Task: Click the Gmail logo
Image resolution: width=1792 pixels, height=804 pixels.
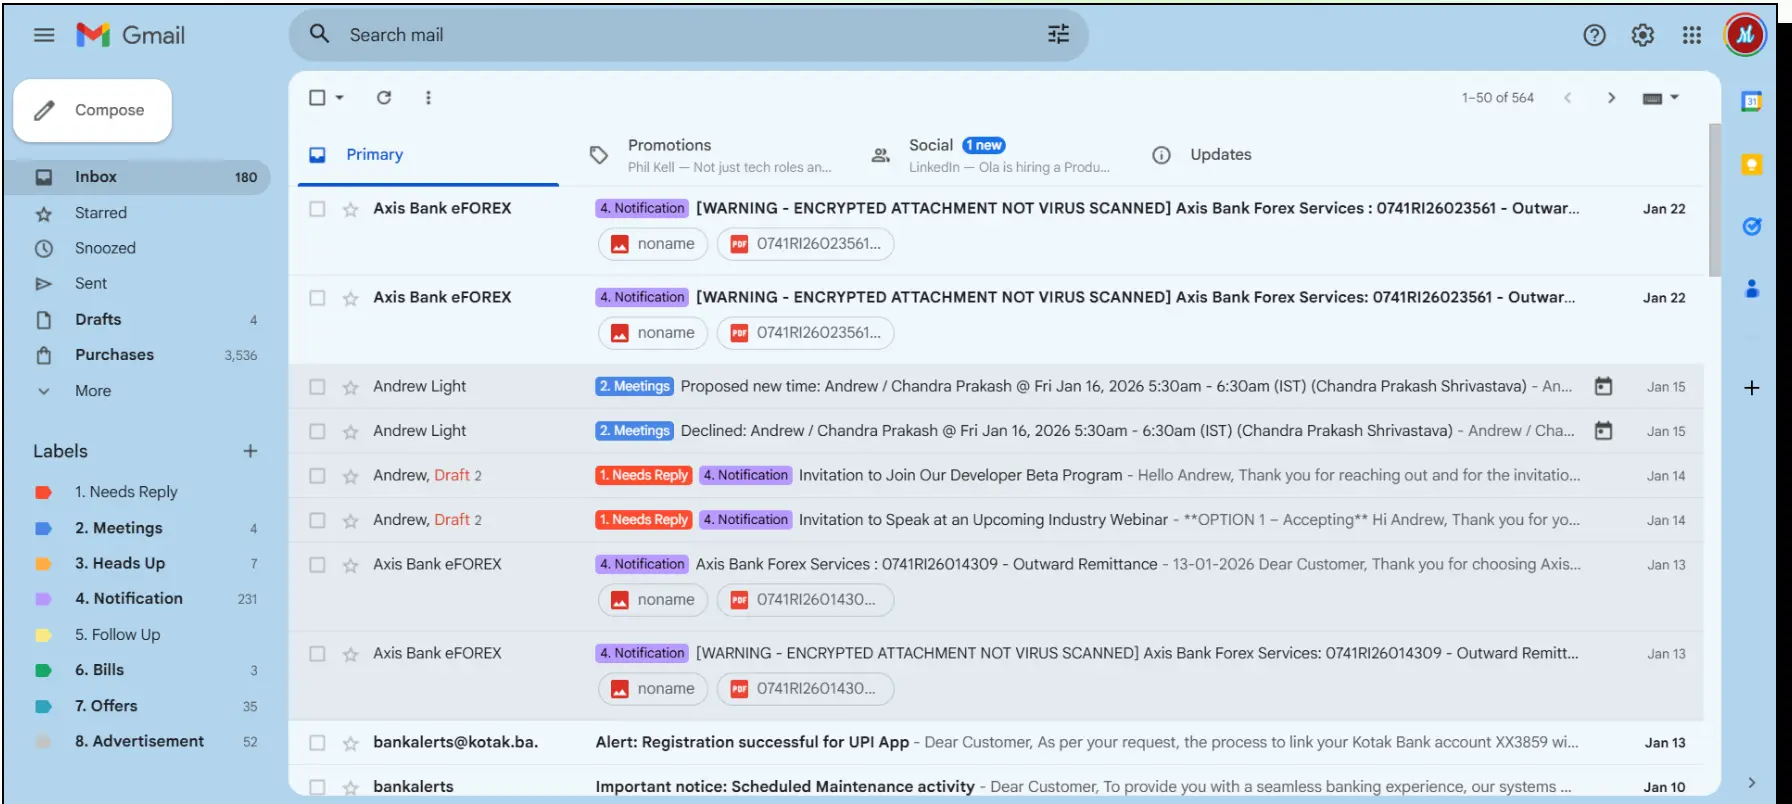Action: pyautogui.click(x=131, y=35)
